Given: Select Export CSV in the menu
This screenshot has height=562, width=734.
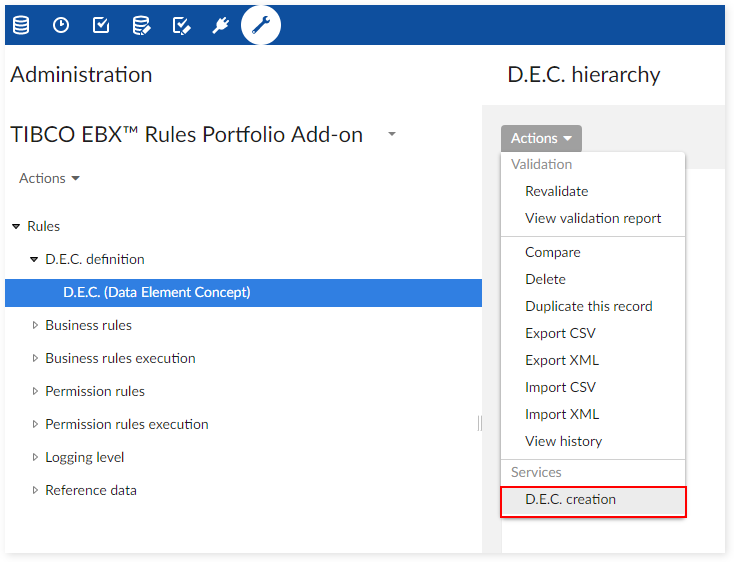Looking at the screenshot, I should (561, 333).
